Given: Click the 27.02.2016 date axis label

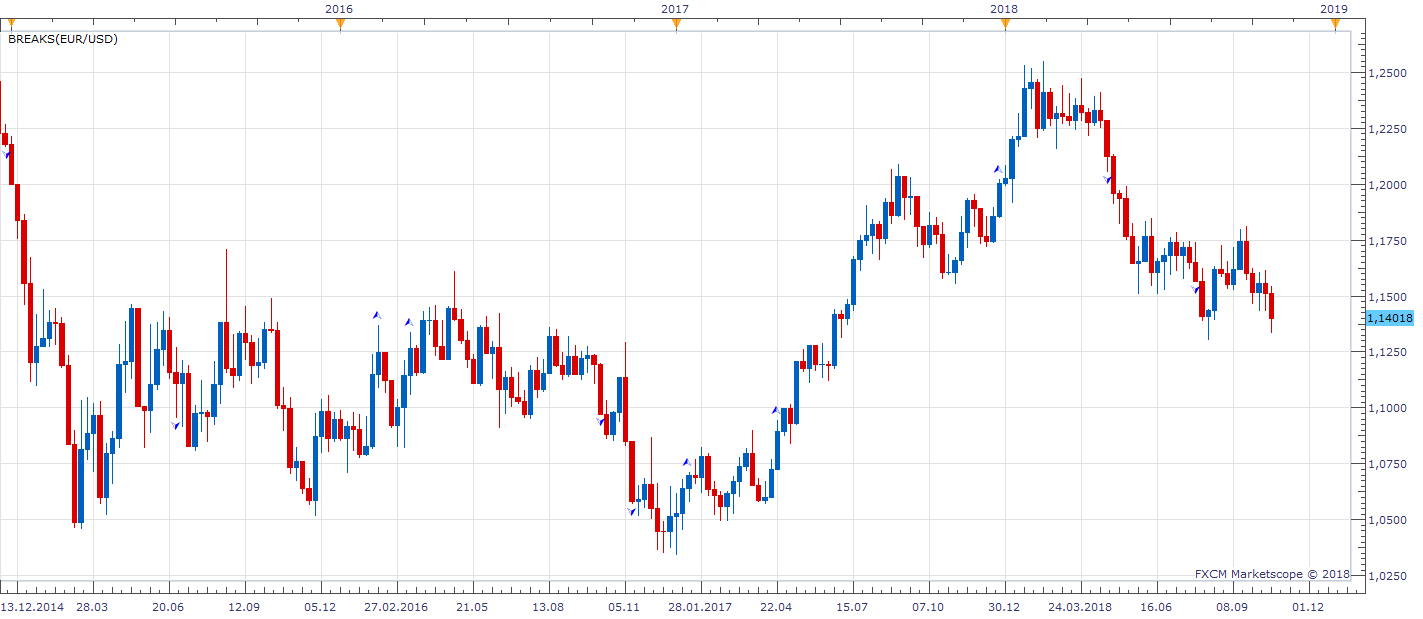Looking at the screenshot, I should pos(396,607).
